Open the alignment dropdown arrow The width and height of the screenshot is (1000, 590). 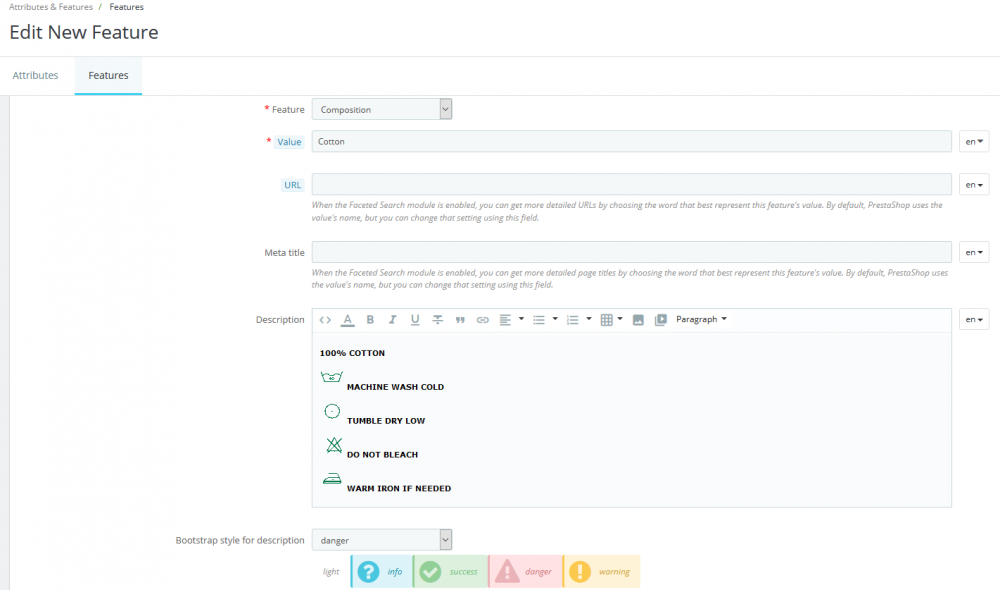[x=521, y=319]
